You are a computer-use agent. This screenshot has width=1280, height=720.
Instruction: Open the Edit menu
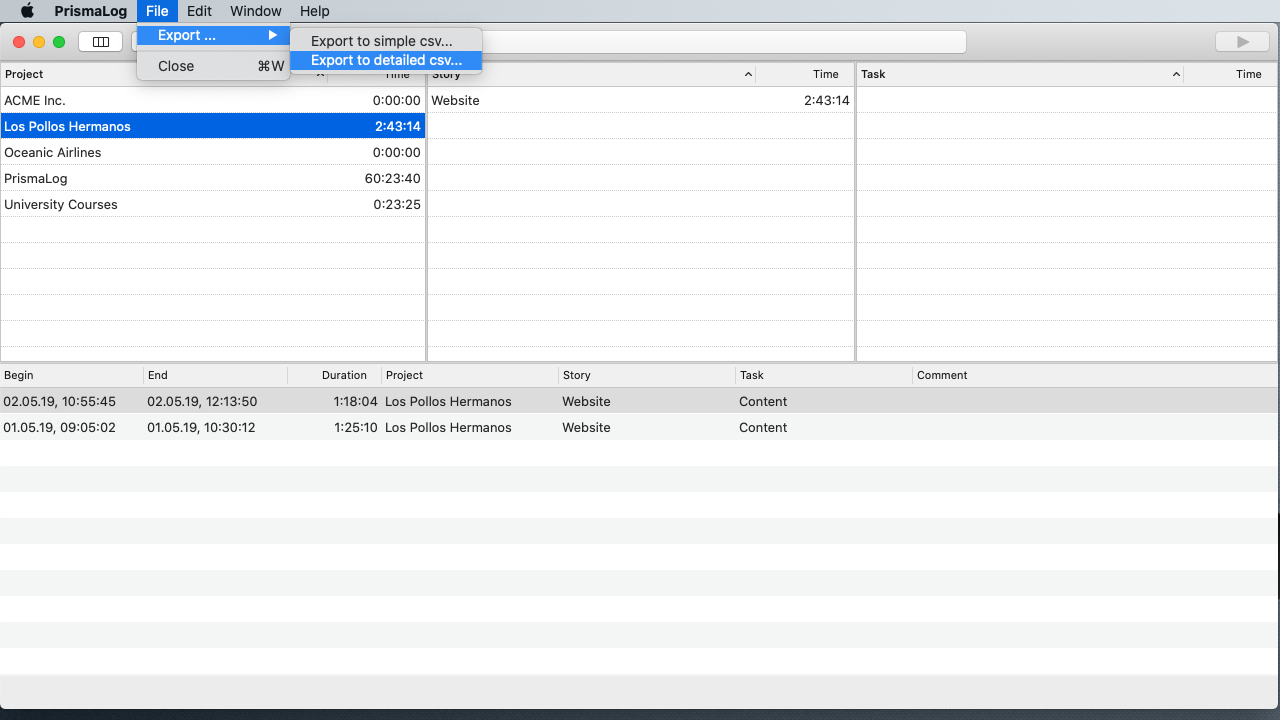[x=199, y=11]
